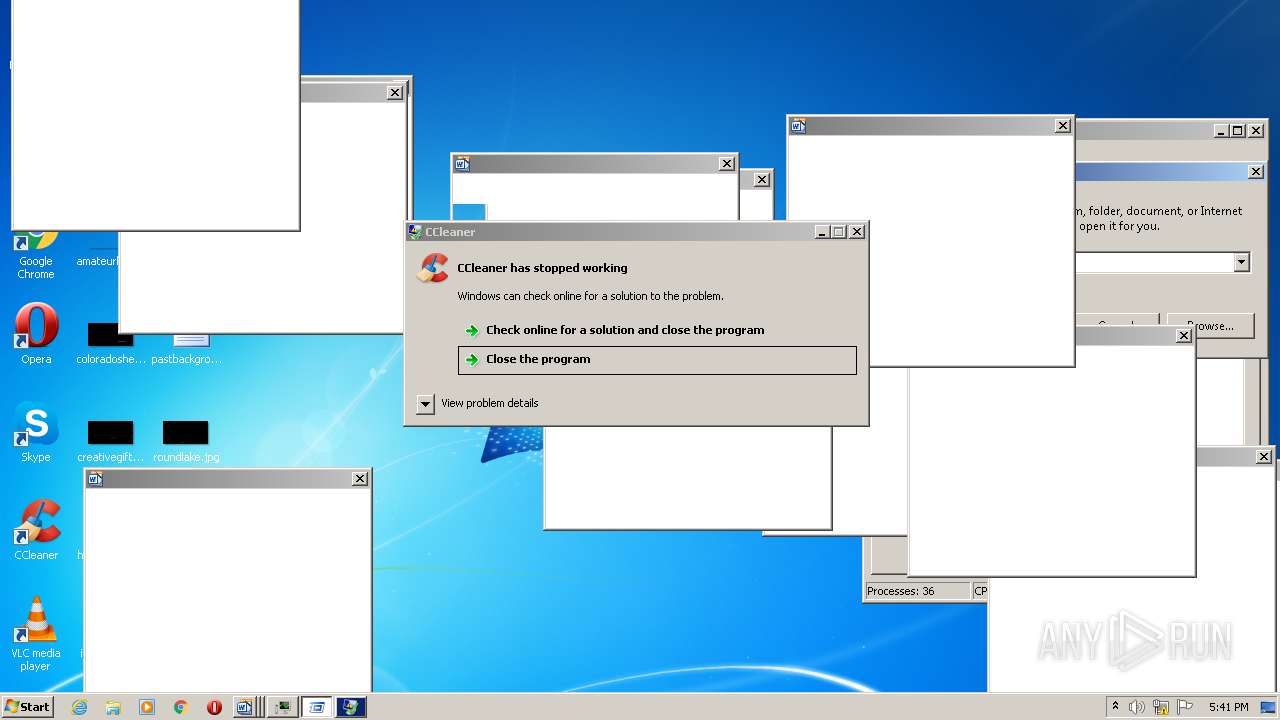The image size is (1280, 720).
Task: Launch Opera from the taskbar
Action: coord(214,707)
